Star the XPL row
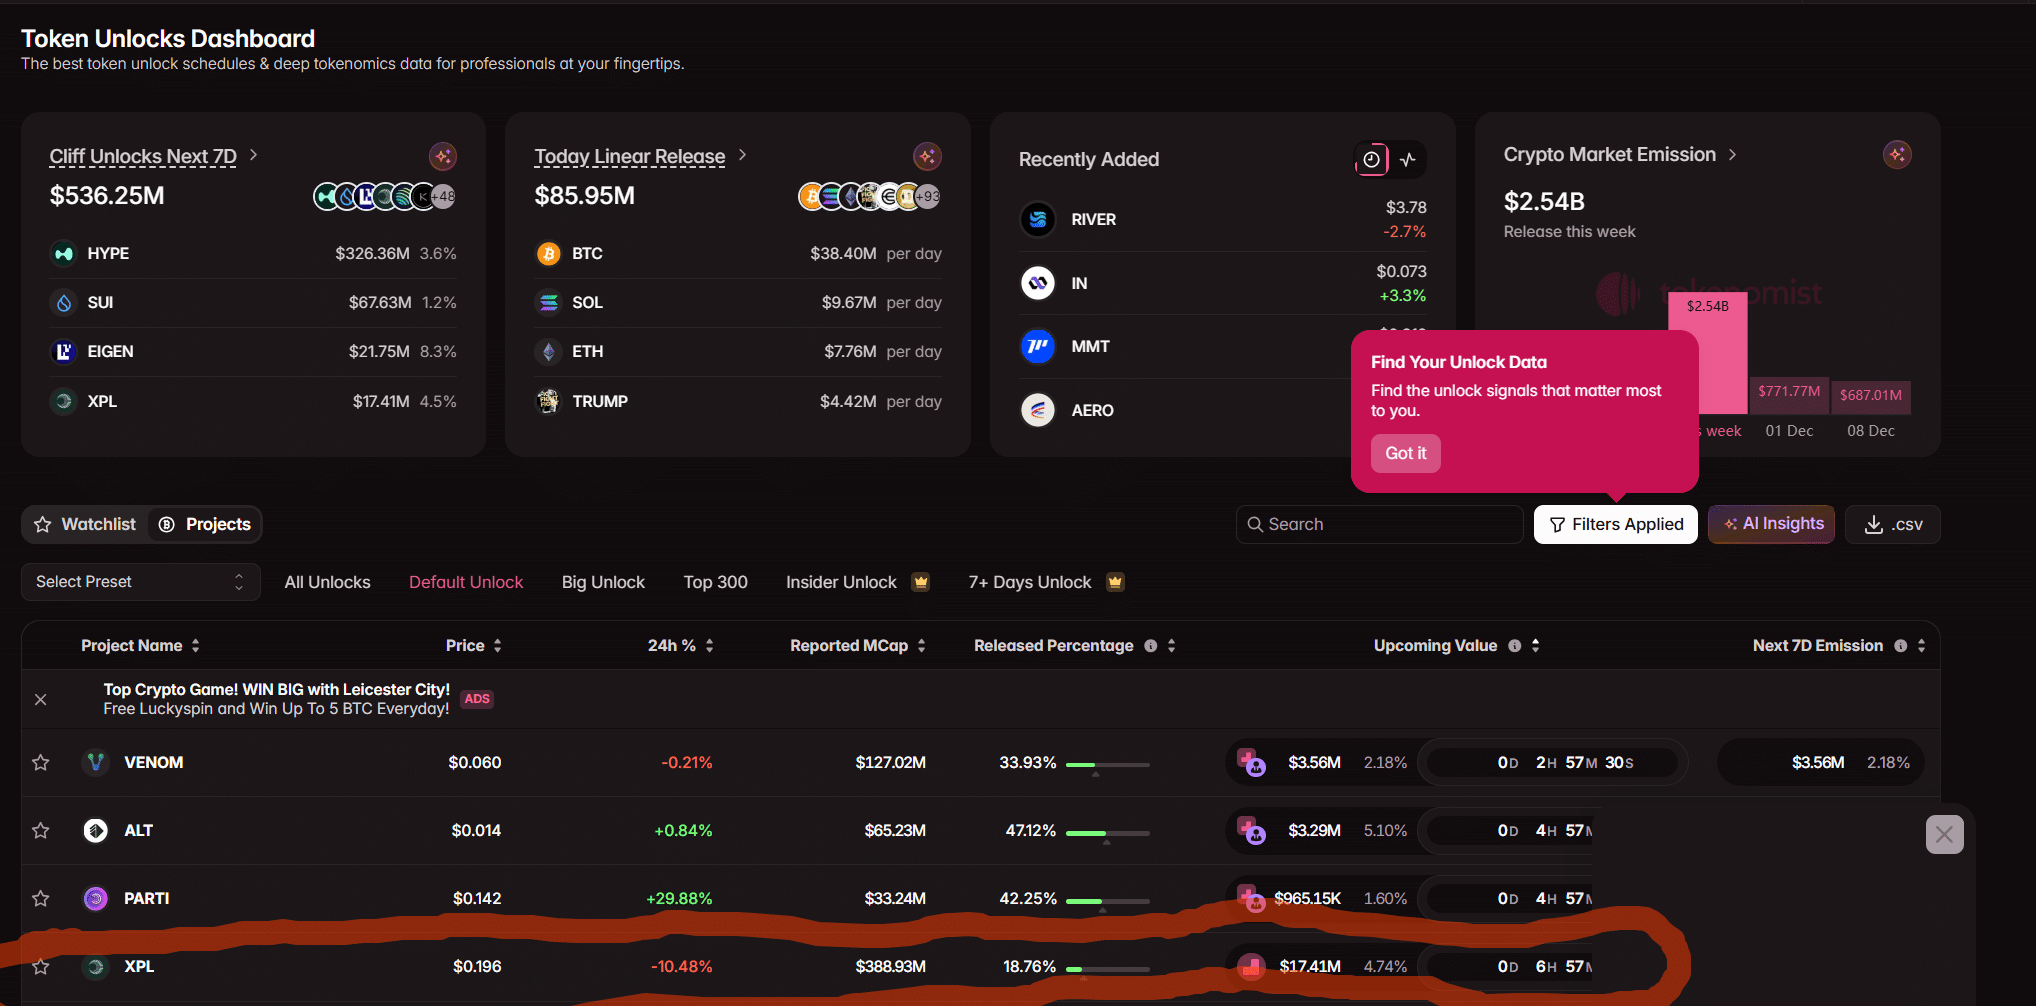This screenshot has height=1006, width=2036. coord(41,966)
